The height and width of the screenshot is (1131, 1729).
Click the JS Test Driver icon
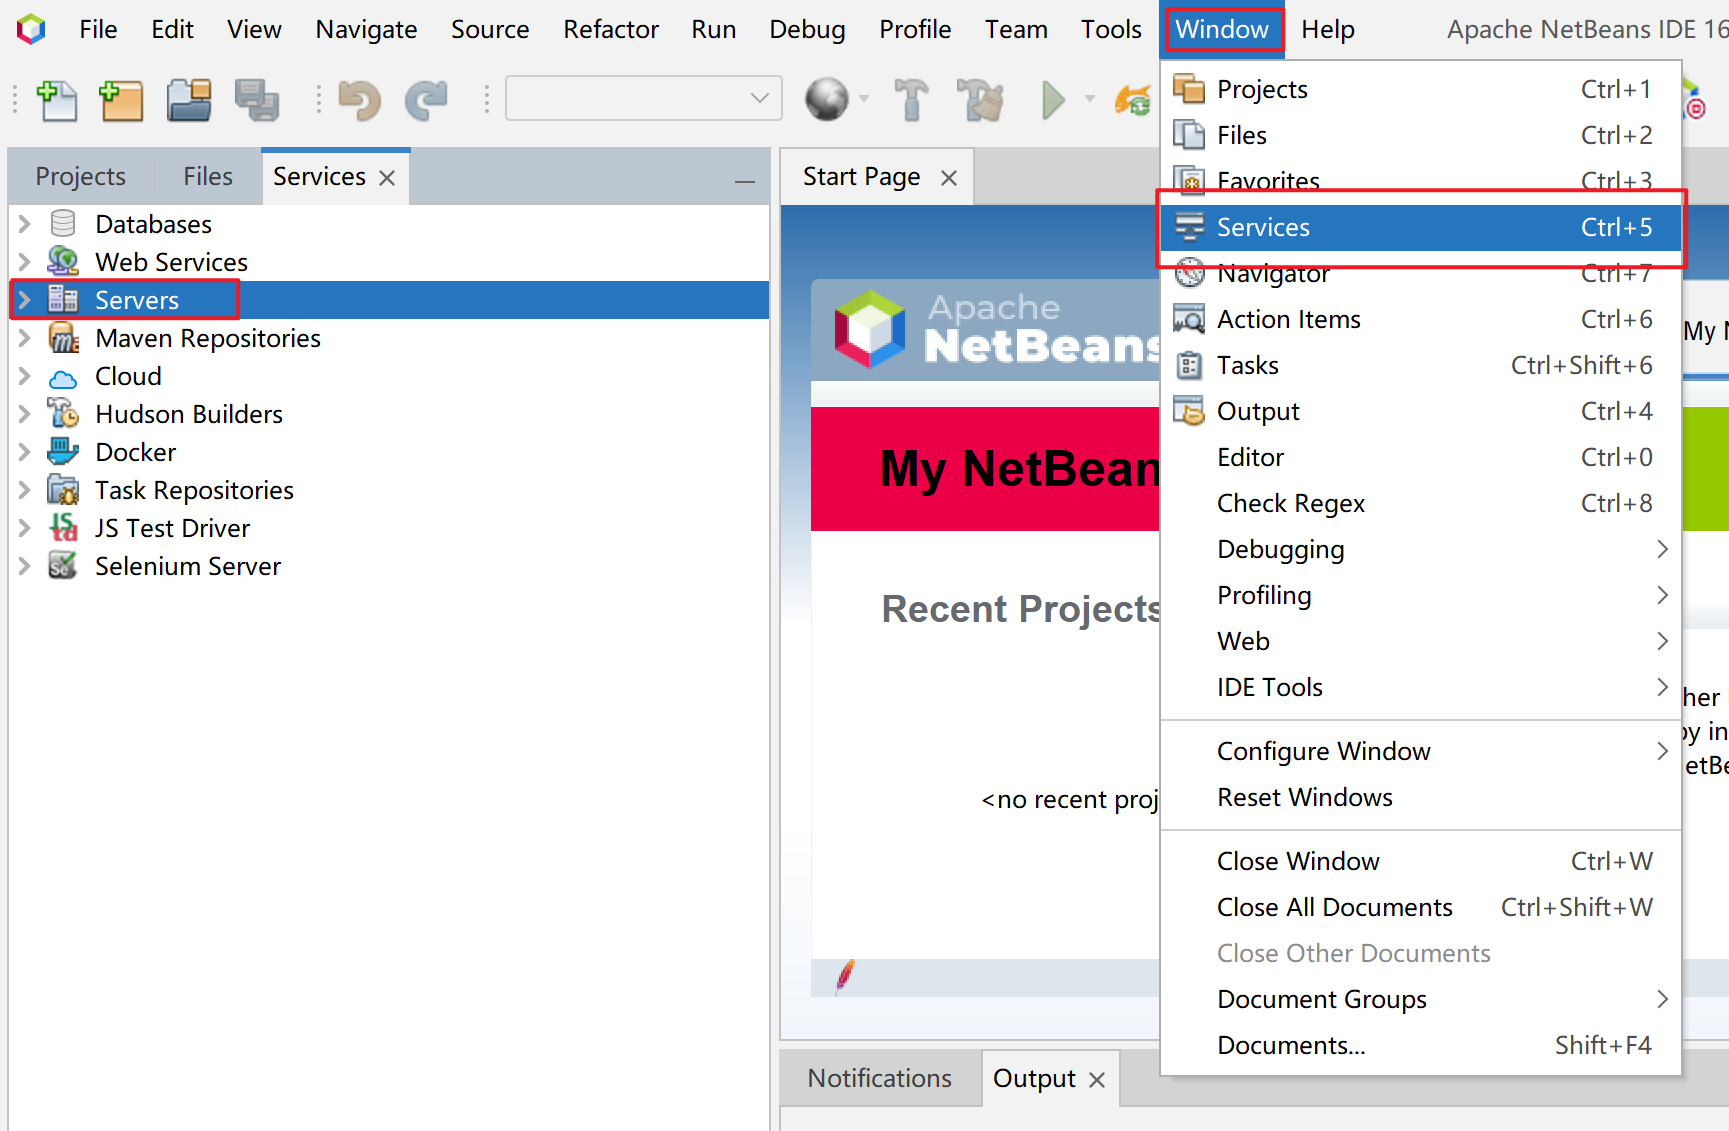point(63,527)
